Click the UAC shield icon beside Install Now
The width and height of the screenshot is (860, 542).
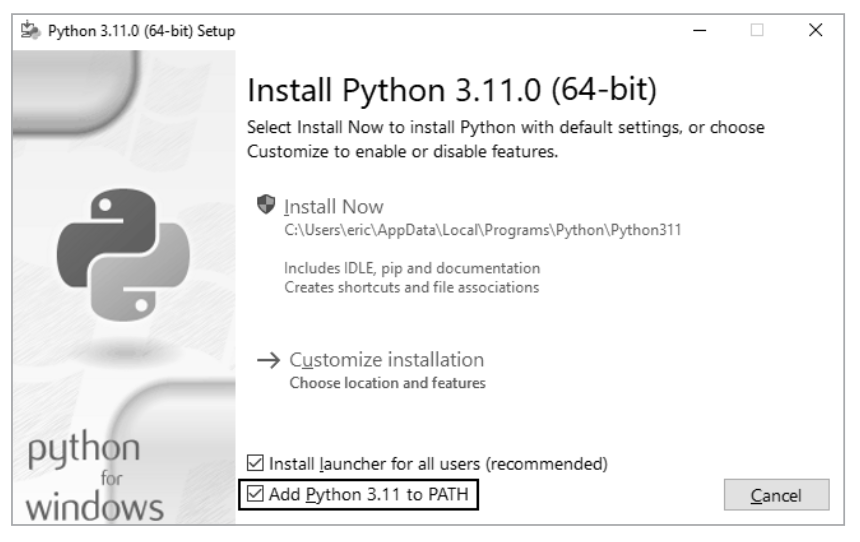266,206
